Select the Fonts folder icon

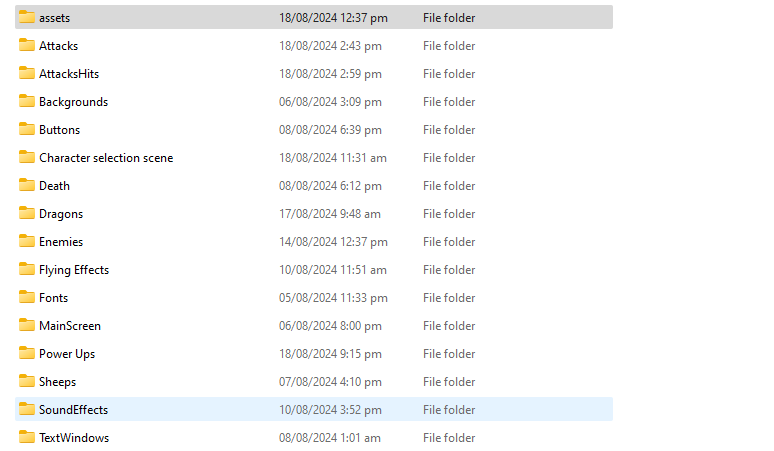(x=27, y=298)
